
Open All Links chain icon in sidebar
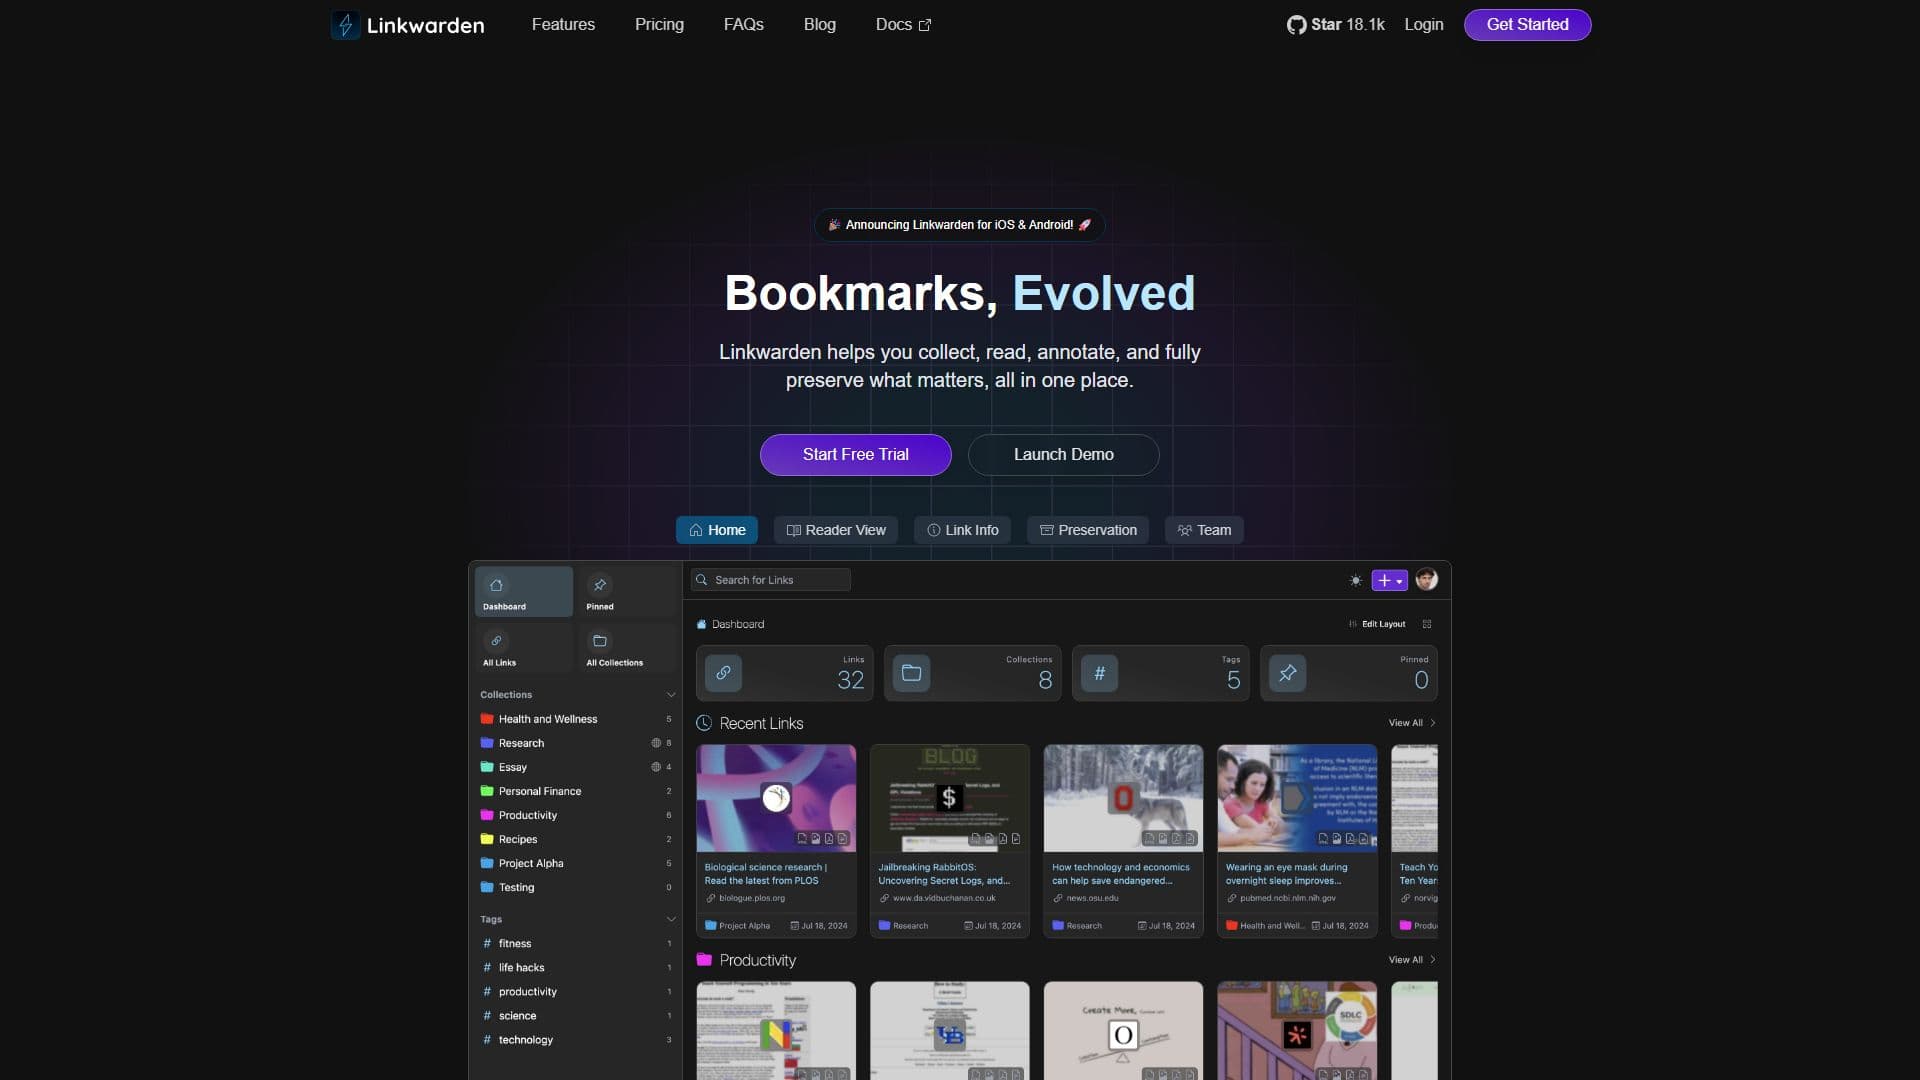click(x=496, y=641)
